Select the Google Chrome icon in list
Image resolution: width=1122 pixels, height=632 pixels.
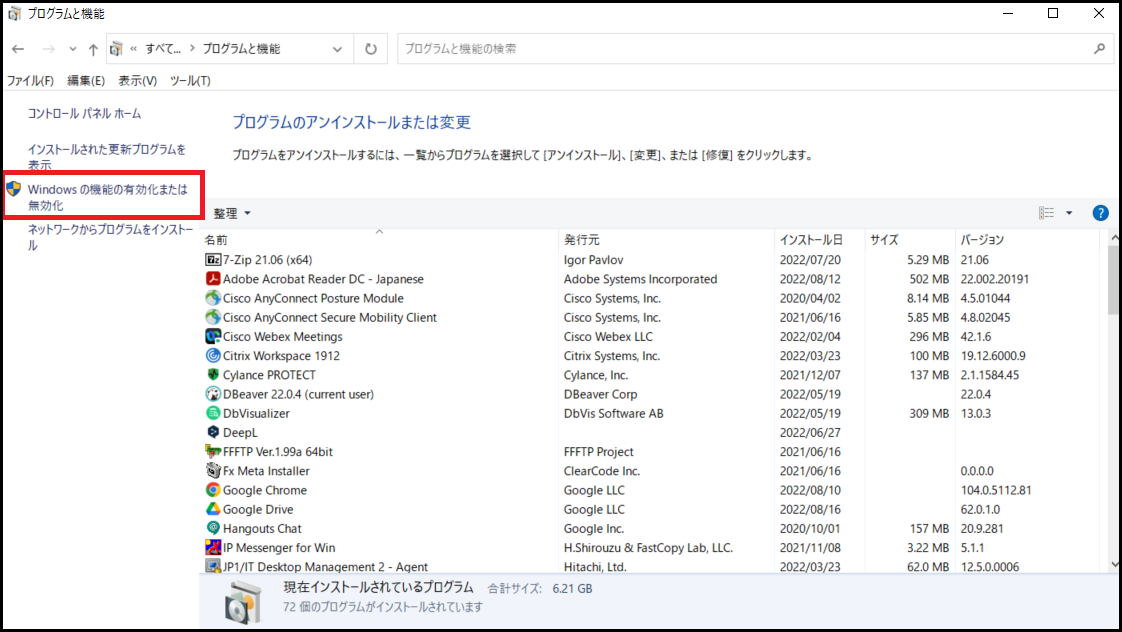(x=212, y=490)
